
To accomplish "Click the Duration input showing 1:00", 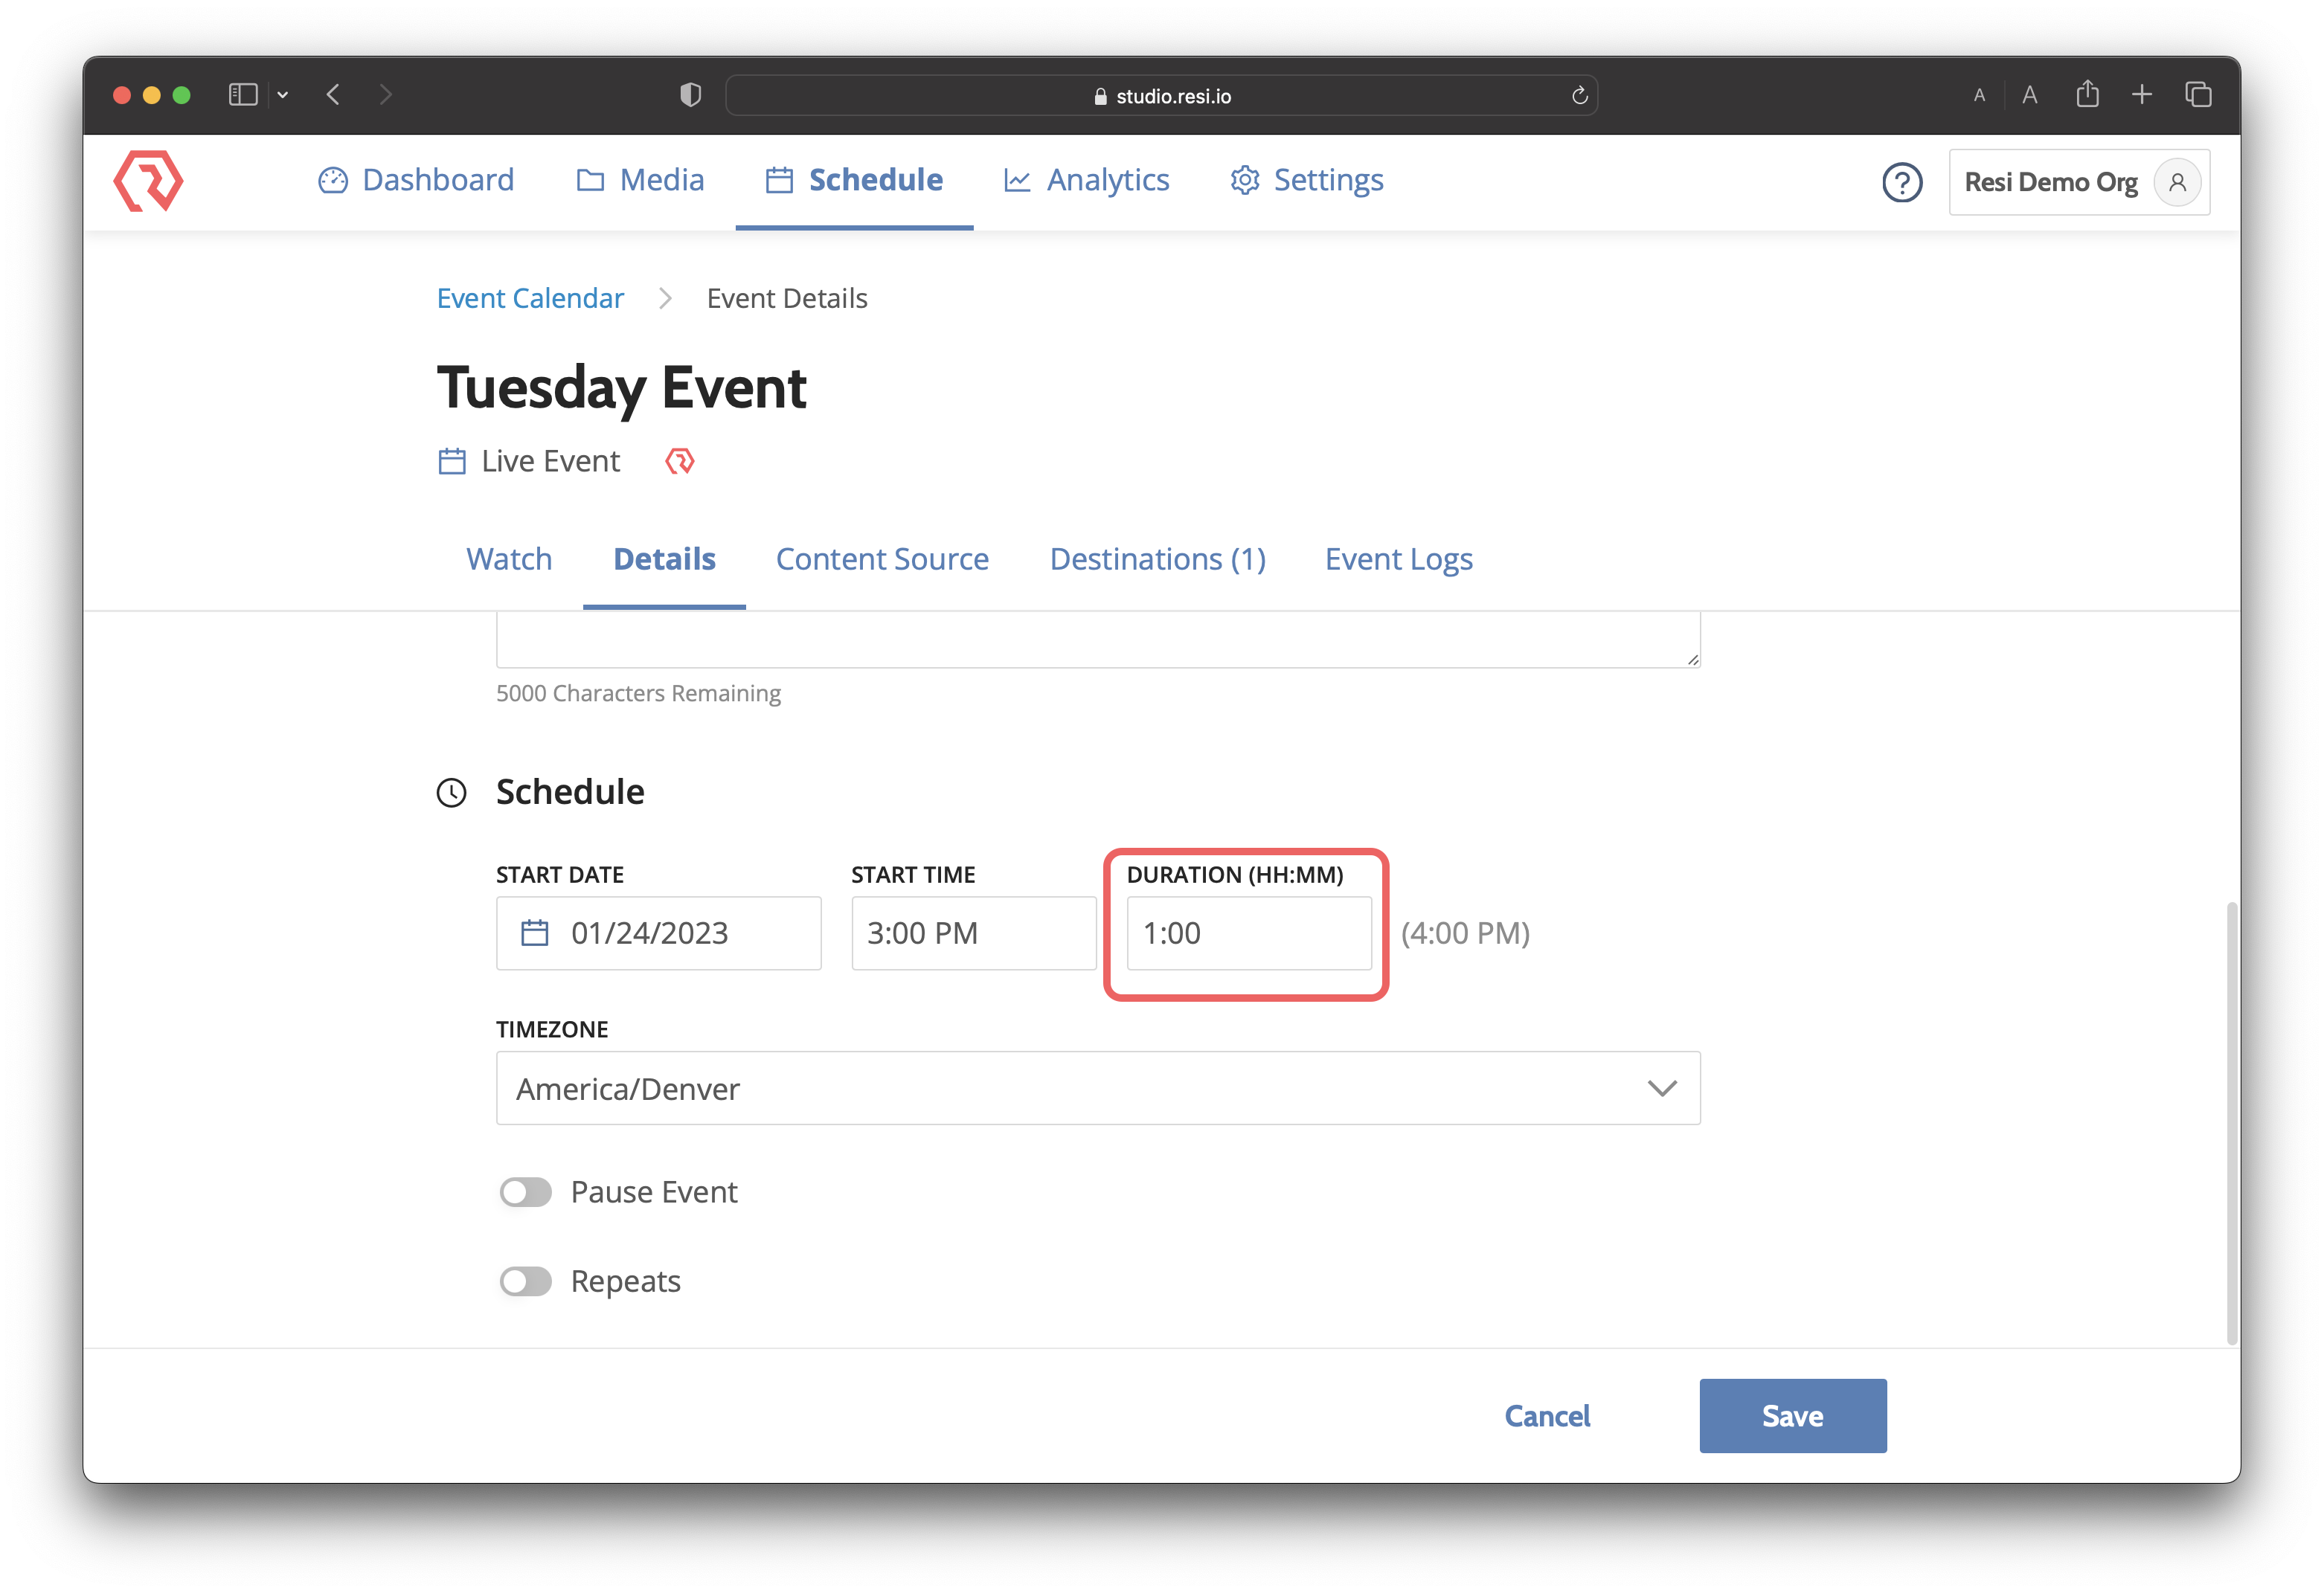I will pos(1248,933).
